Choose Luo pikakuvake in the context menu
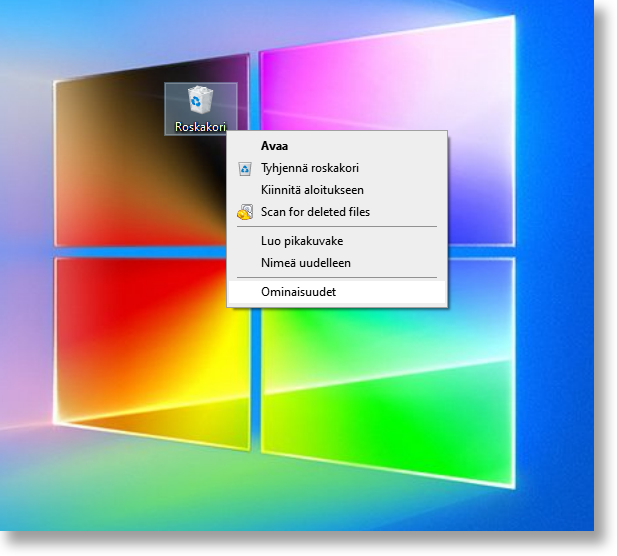 (x=337, y=241)
